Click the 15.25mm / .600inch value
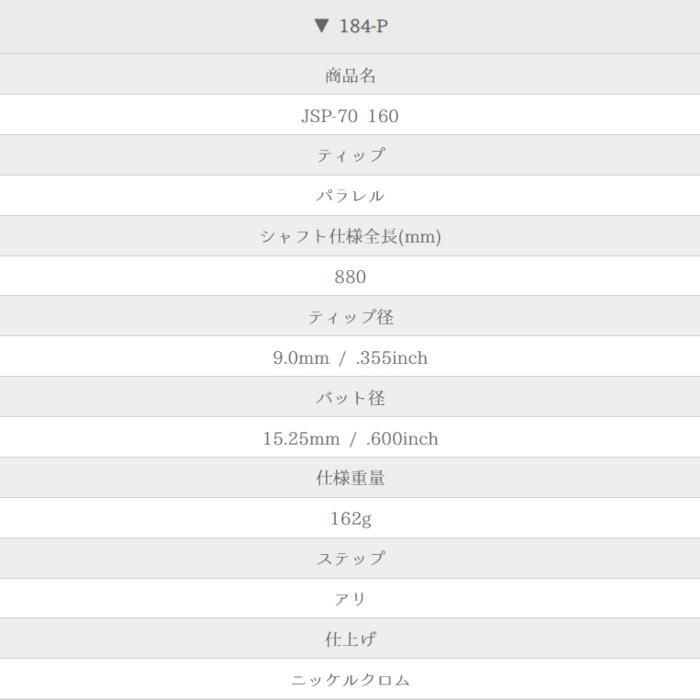Viewport: 700px width, 700px height. tap(350, 439)
